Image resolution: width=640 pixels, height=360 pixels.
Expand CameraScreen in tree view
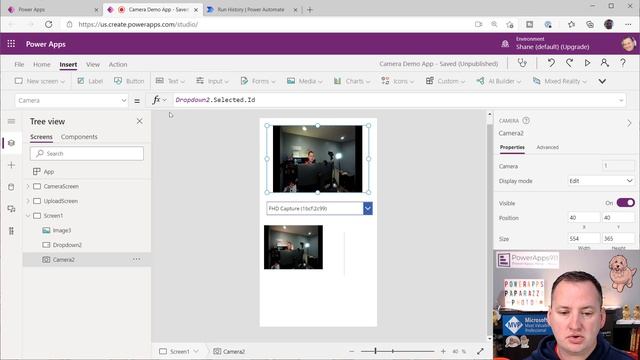point(28,186)
